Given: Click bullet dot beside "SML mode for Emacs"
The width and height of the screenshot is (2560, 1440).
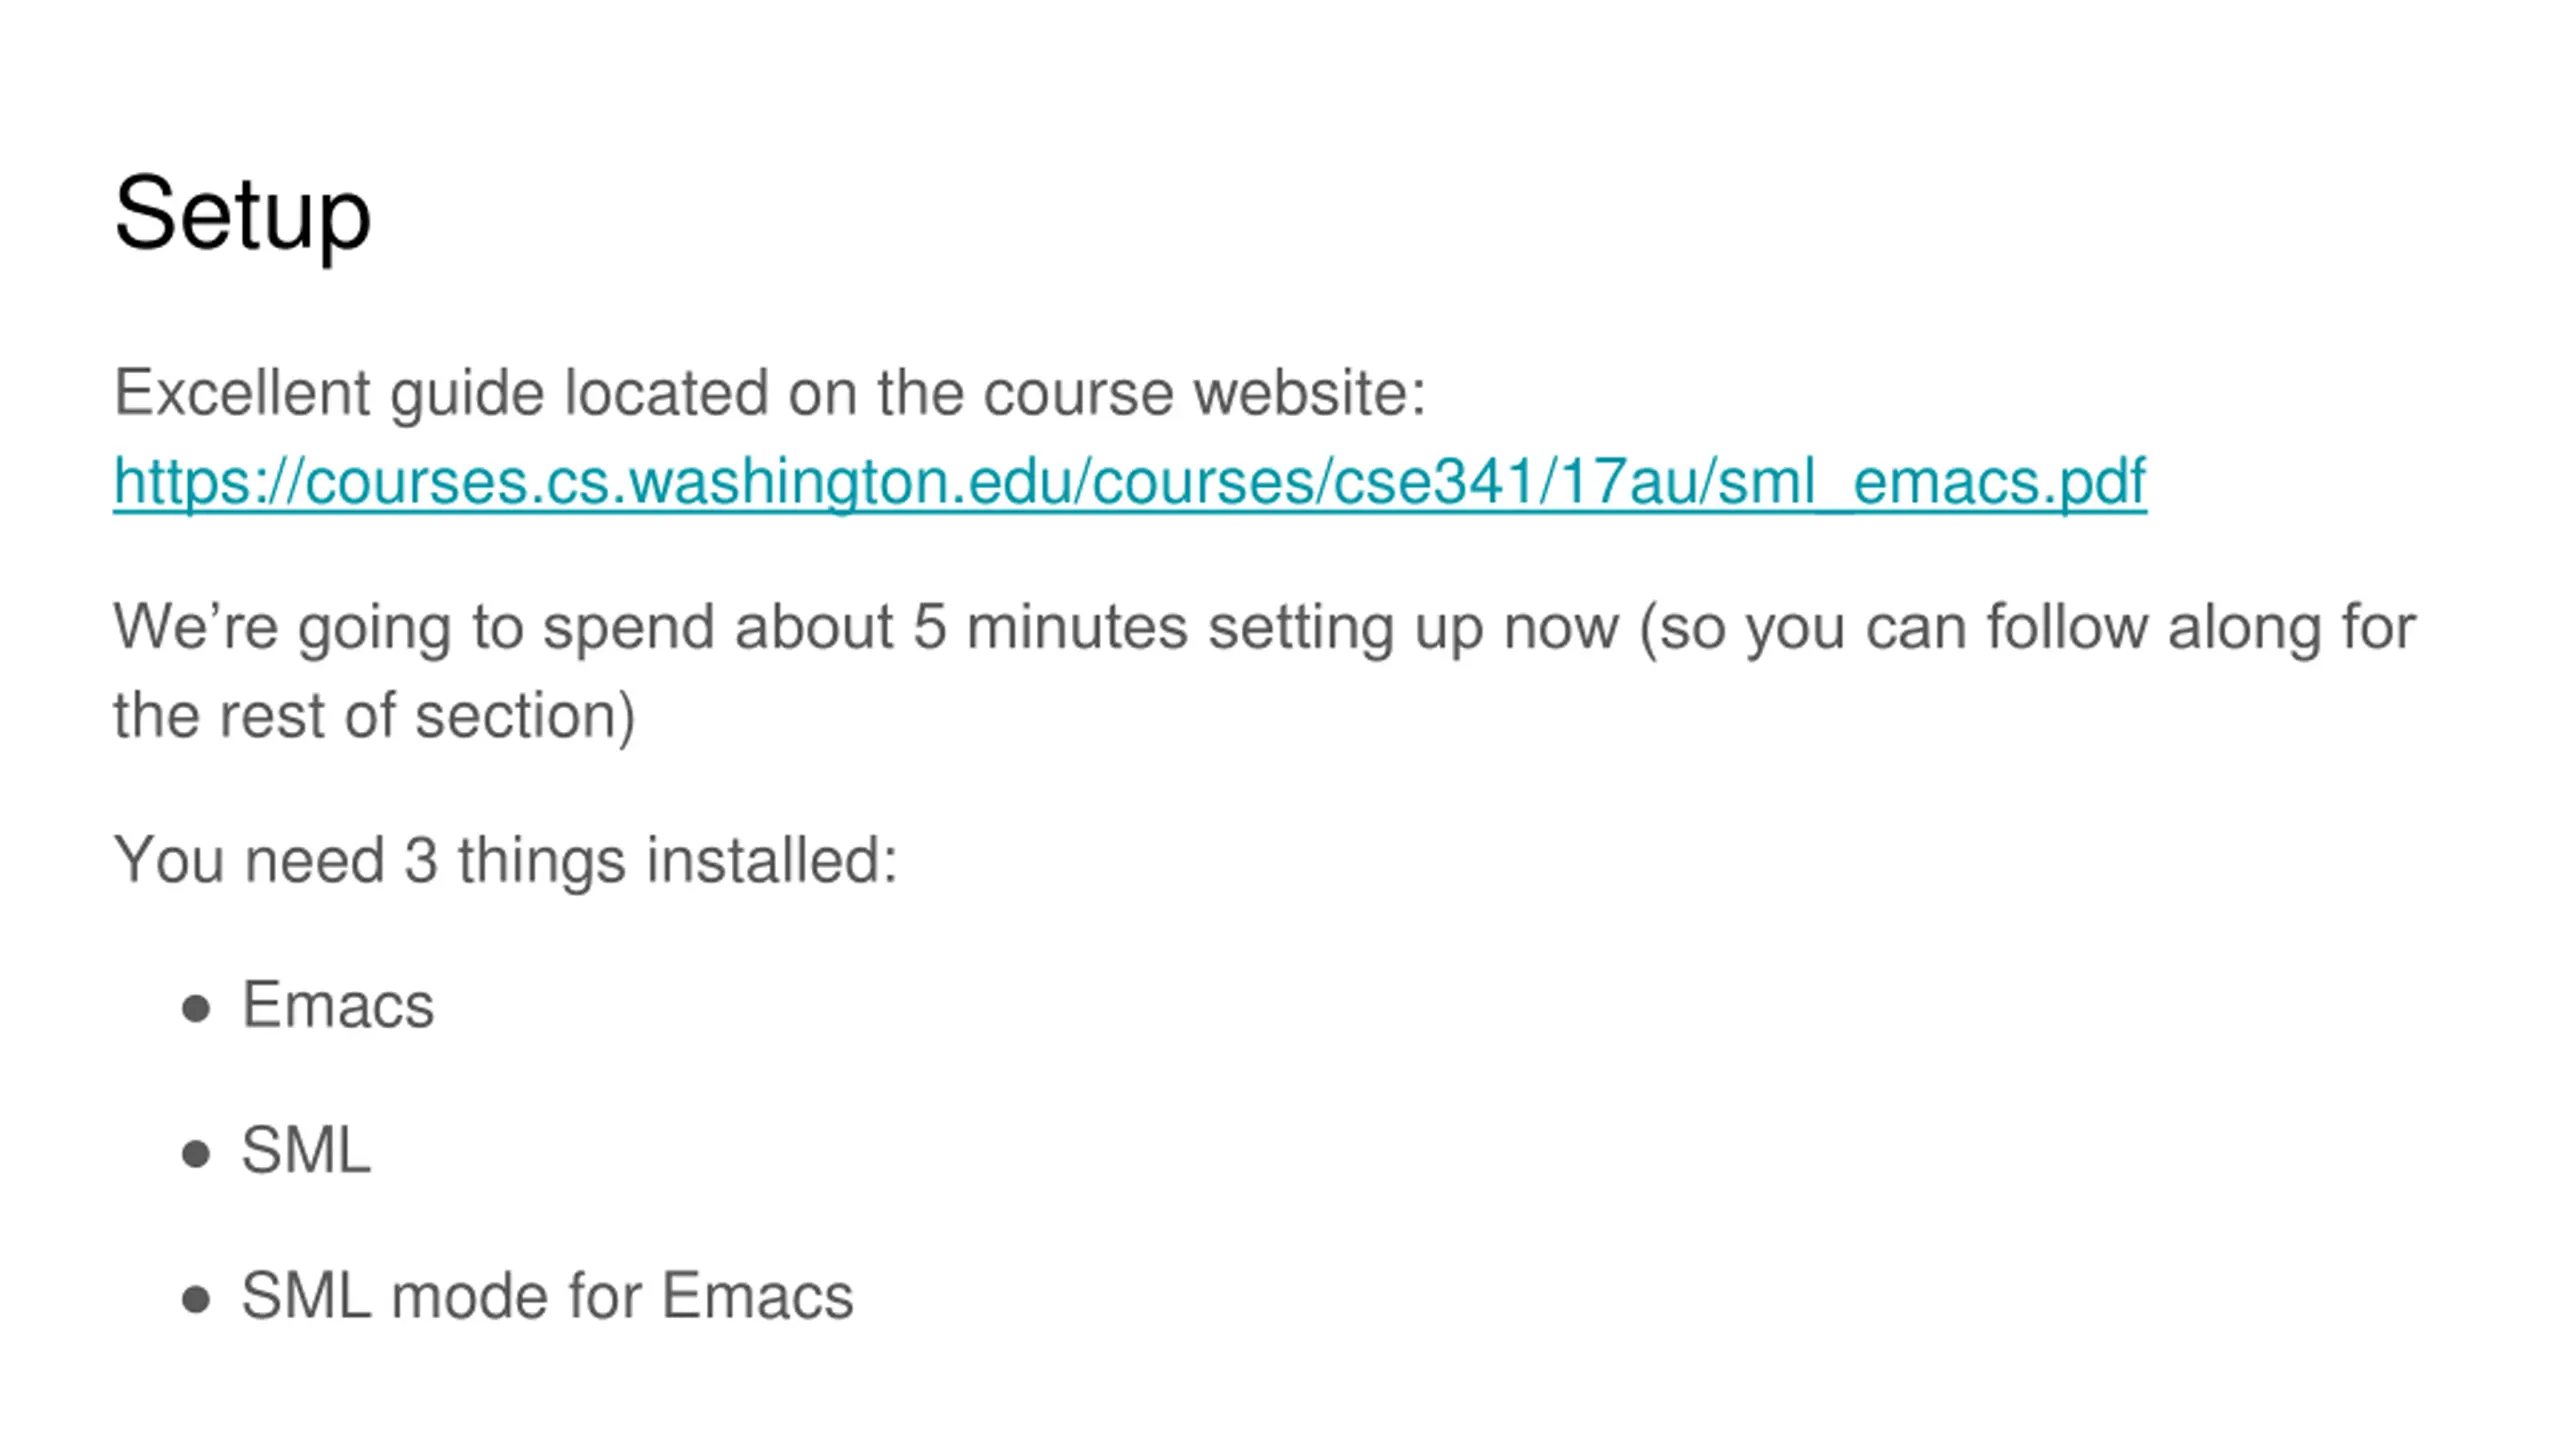Looking at the screenshot, I should pos(196,1300).
